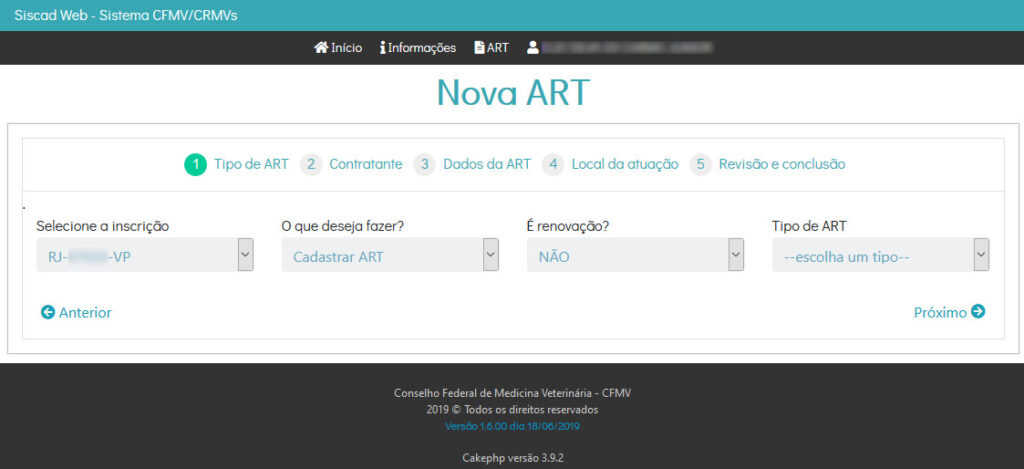Click the right arrow icon beside Próximo
This screenshot has width=1024, height=469.
[978, 312]
